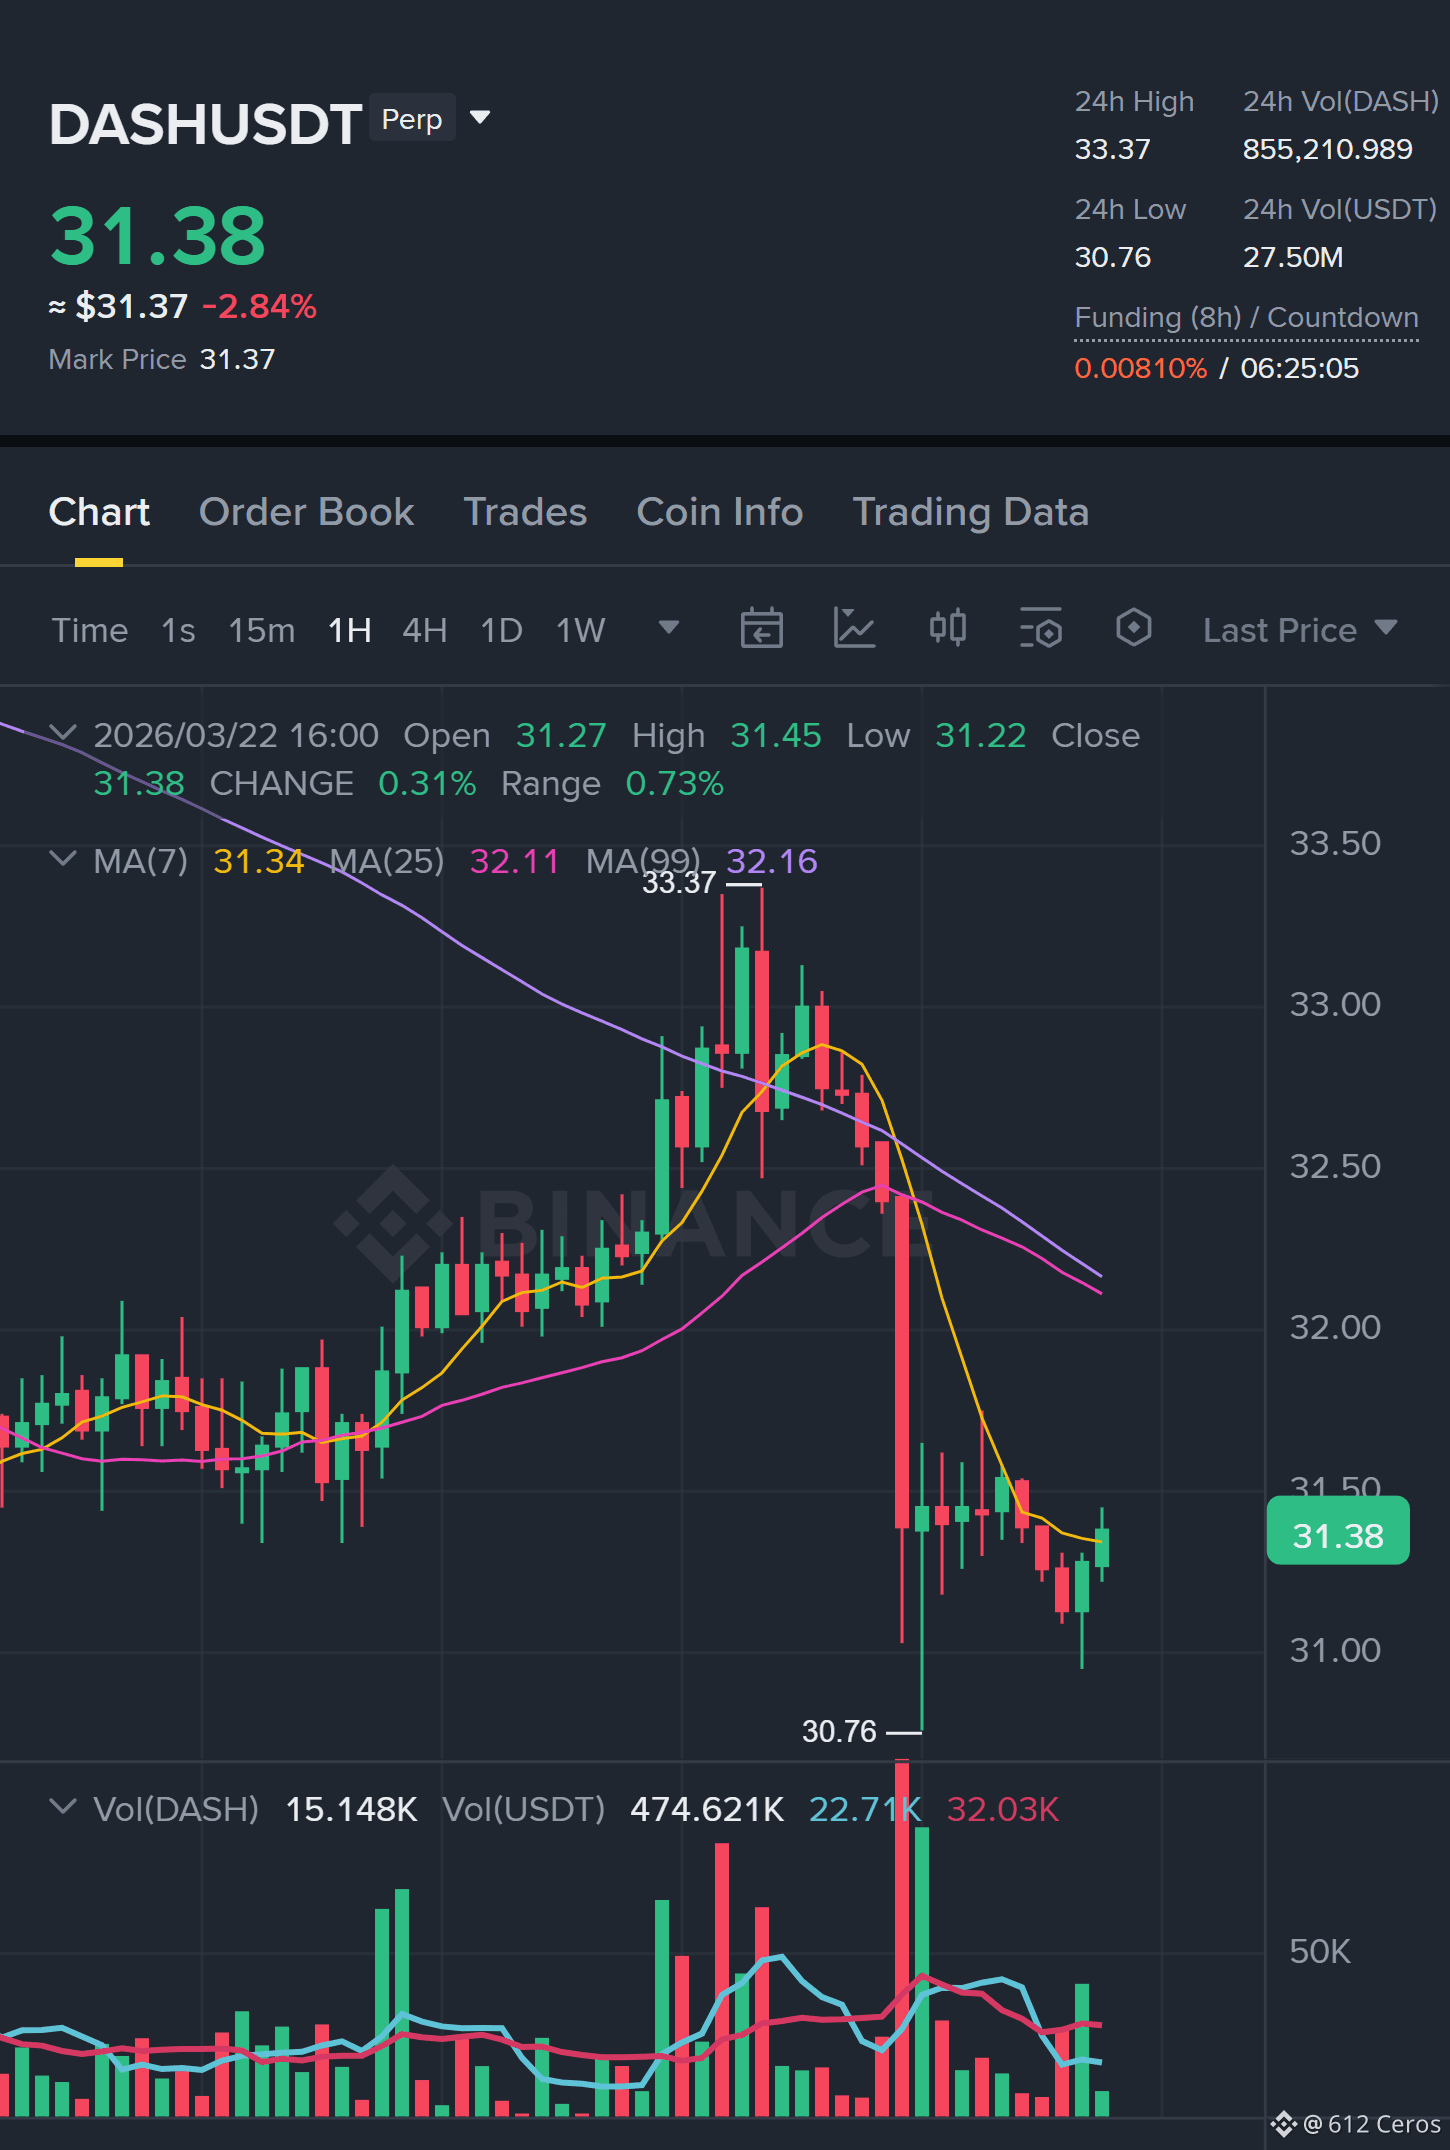The height and width of the screenshot is (2150, 1450).
Task: Switch to the Trading Data tab
Action: [970, 512]
